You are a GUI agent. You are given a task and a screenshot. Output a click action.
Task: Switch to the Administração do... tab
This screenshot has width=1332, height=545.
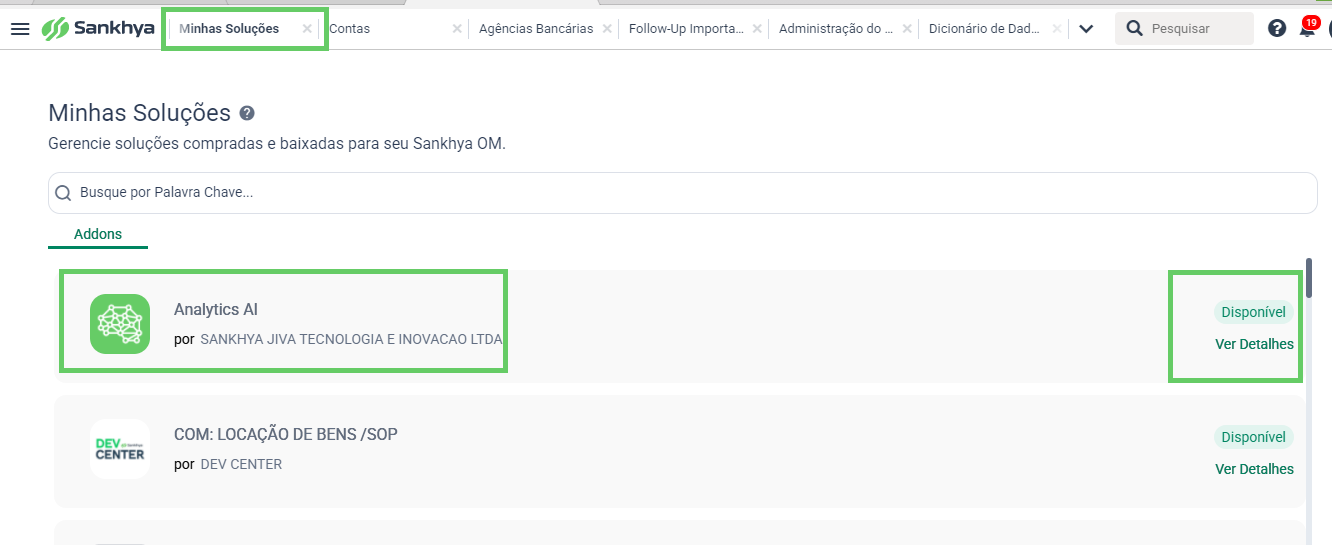tap(836, 29)
